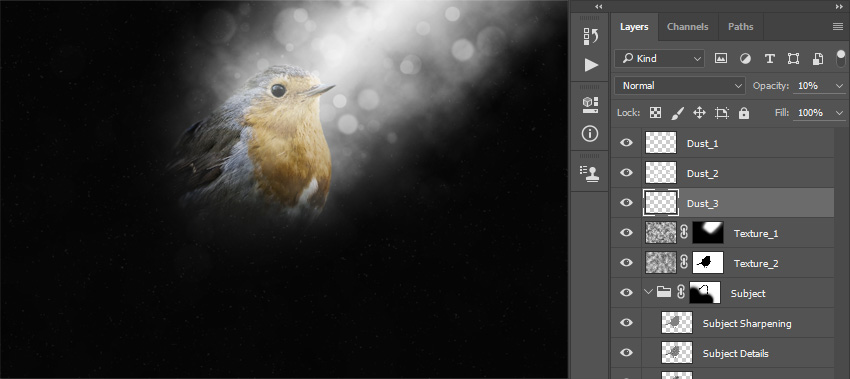This screenshot has height=379, width=850.
Task: Switch to the Layers tab
Action: click(x=634, y=27)
